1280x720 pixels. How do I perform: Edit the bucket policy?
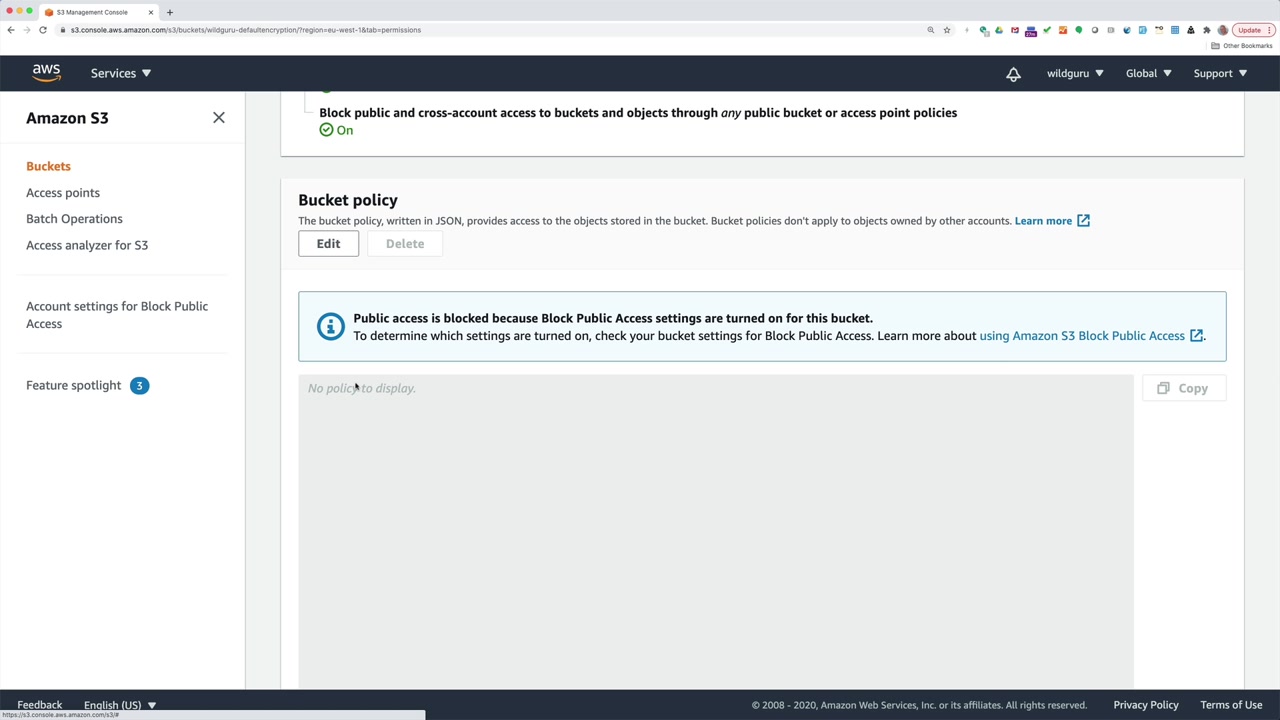(x=328, y=244)
